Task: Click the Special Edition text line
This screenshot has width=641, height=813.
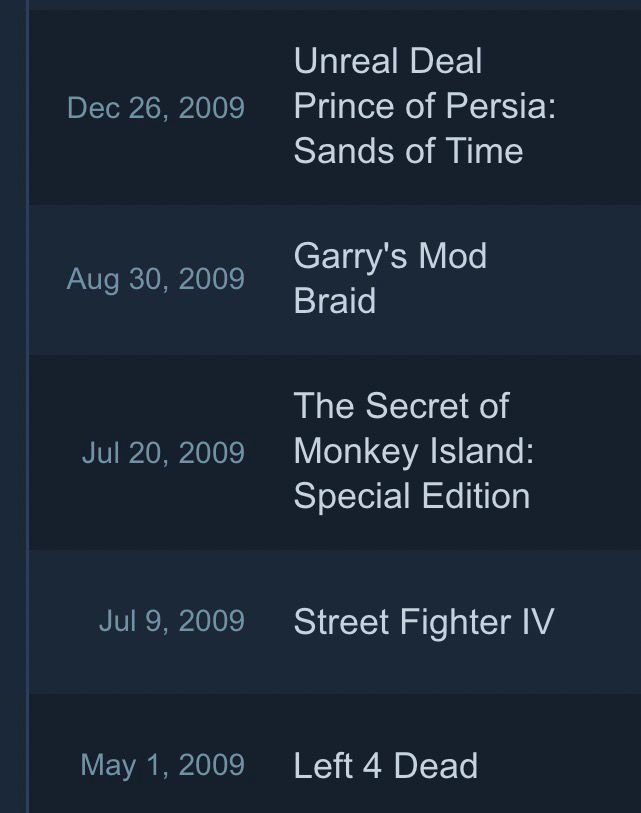Action: click(412, 496)
